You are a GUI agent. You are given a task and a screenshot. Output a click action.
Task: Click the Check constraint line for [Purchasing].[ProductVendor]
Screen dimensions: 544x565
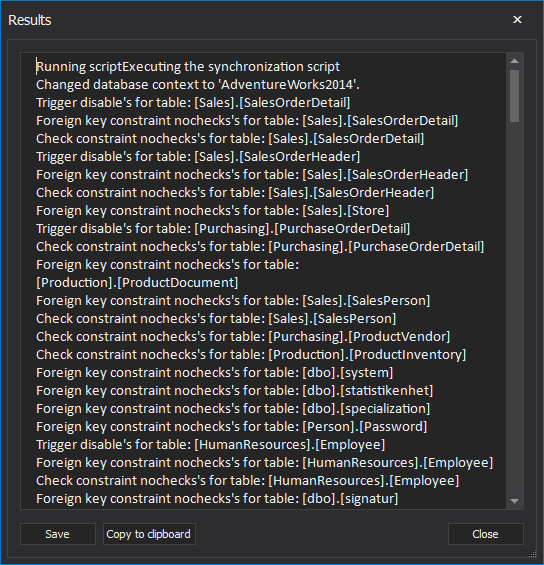[243, 337]
